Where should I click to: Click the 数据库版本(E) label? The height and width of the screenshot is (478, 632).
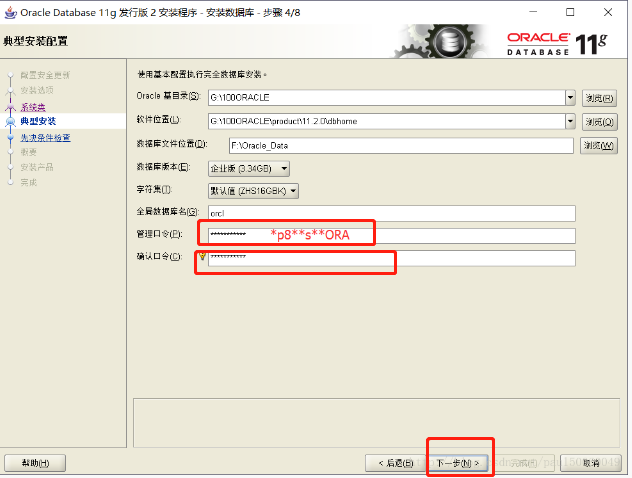coord(163,167)
